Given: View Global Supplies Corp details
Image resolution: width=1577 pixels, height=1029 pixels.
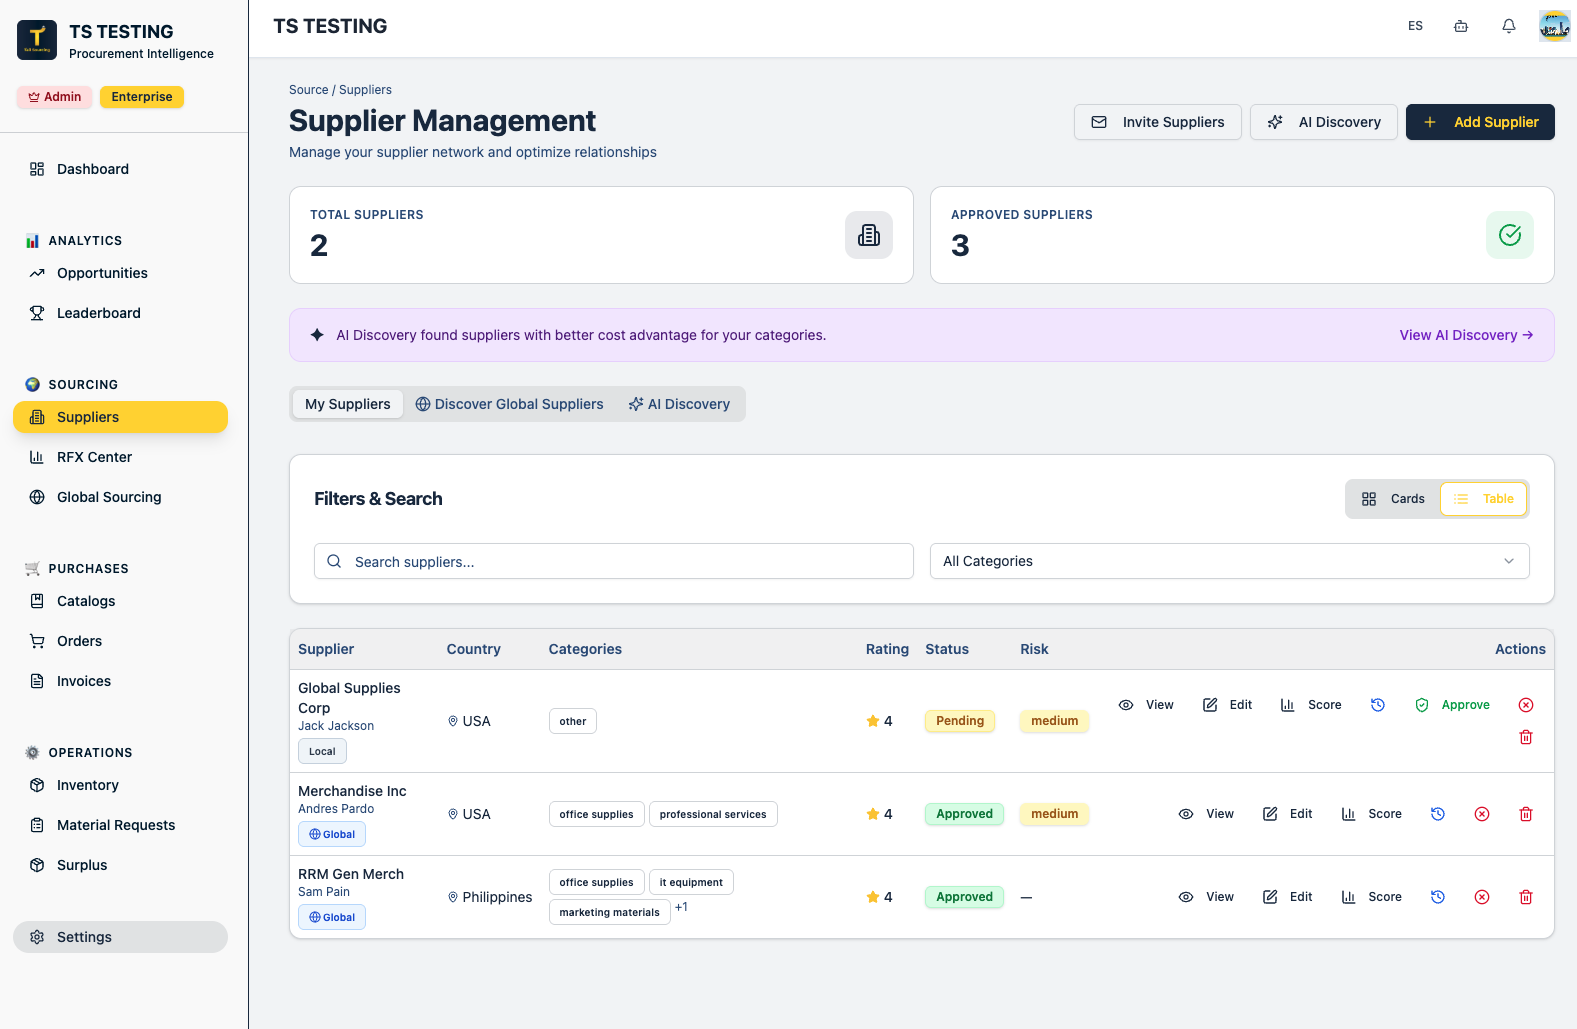Looking at the screenshot, I should click(x=1146, y=705).
